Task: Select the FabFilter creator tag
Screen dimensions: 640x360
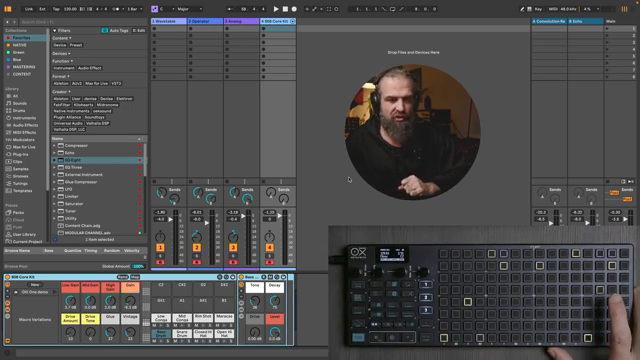Action: pos(62,105)
